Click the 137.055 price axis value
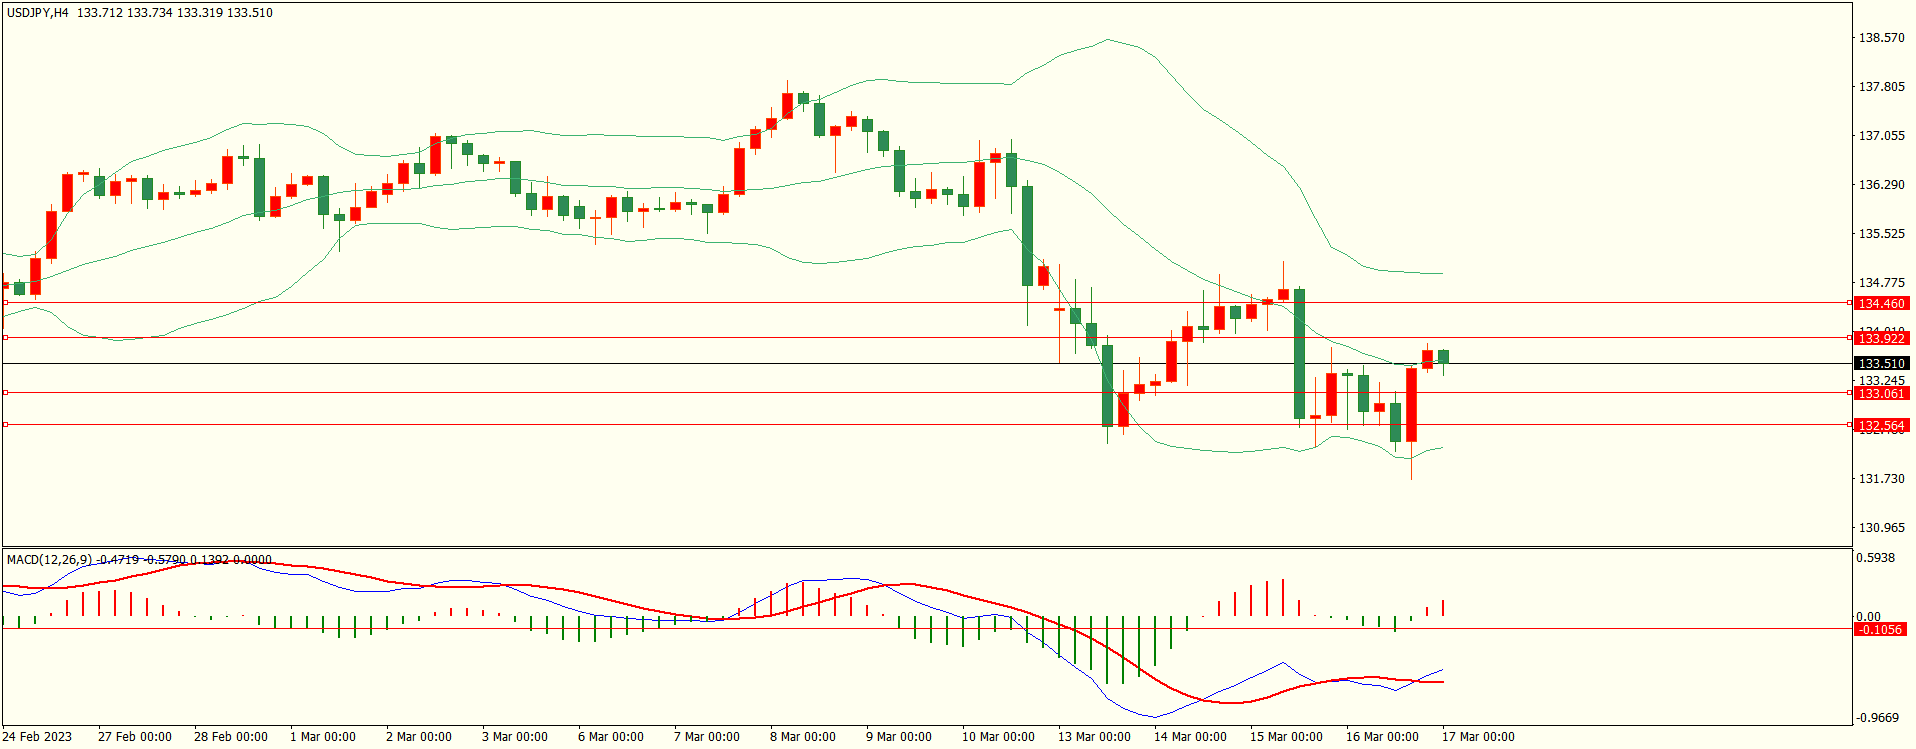The height and width of the screenshot is (749, 1916). [x=1881, y=136]
